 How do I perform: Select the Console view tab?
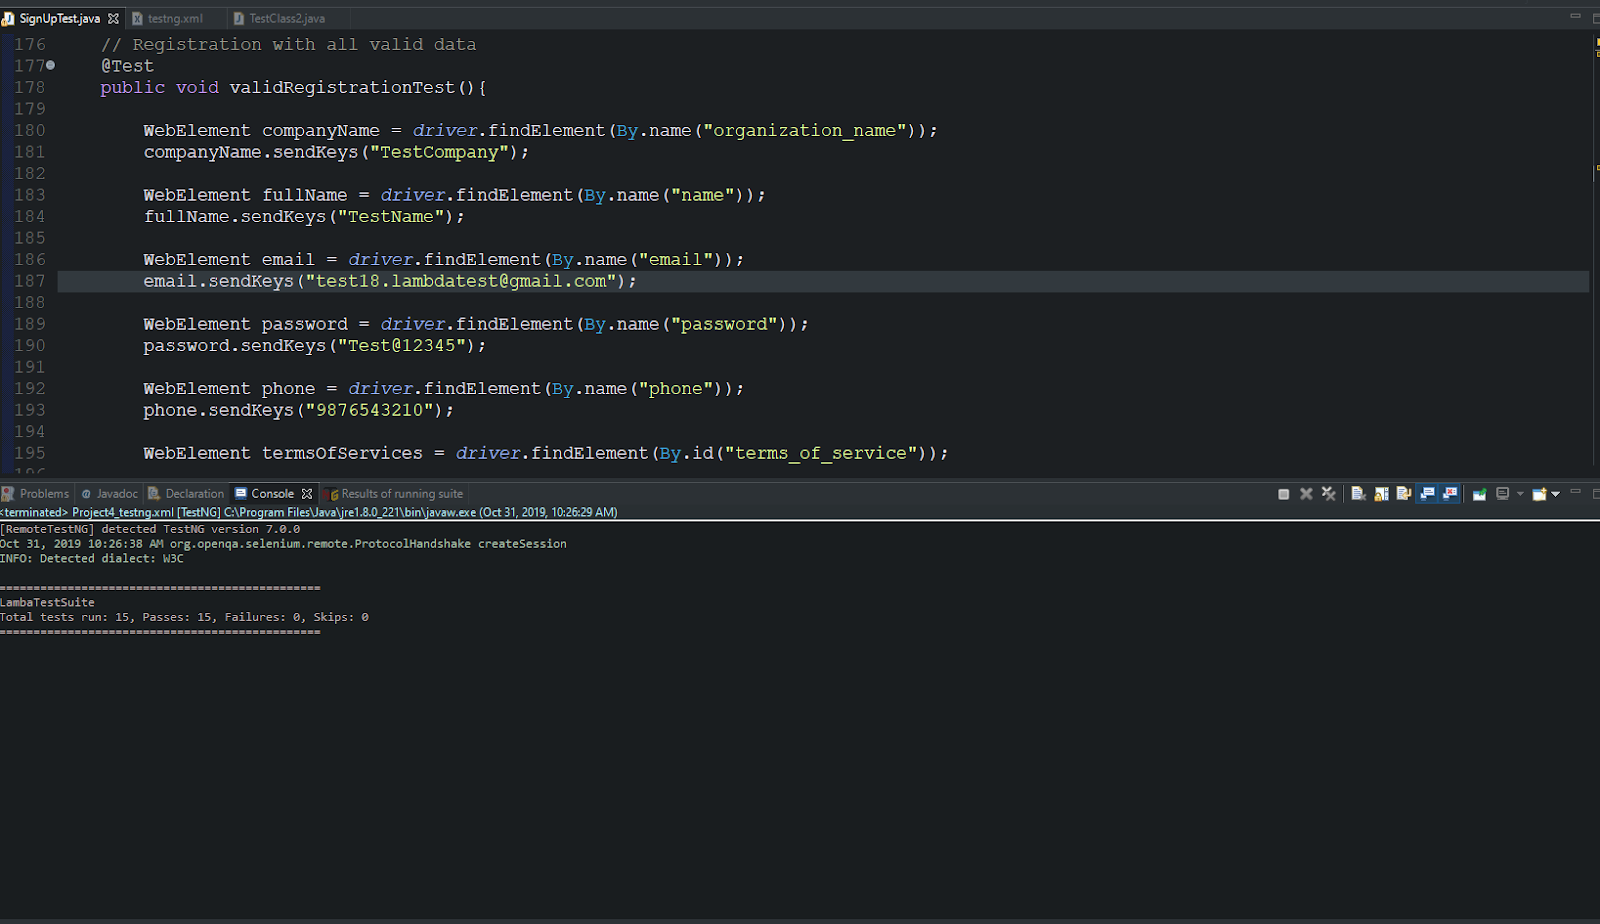click(272, 494)
